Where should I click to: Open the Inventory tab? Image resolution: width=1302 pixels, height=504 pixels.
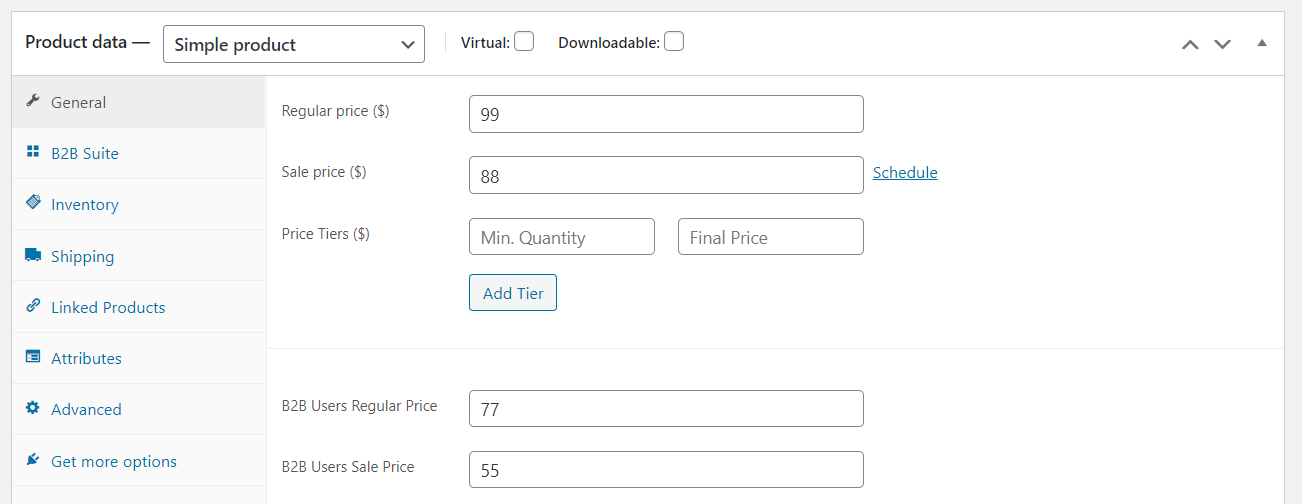[x=85, y=204]
